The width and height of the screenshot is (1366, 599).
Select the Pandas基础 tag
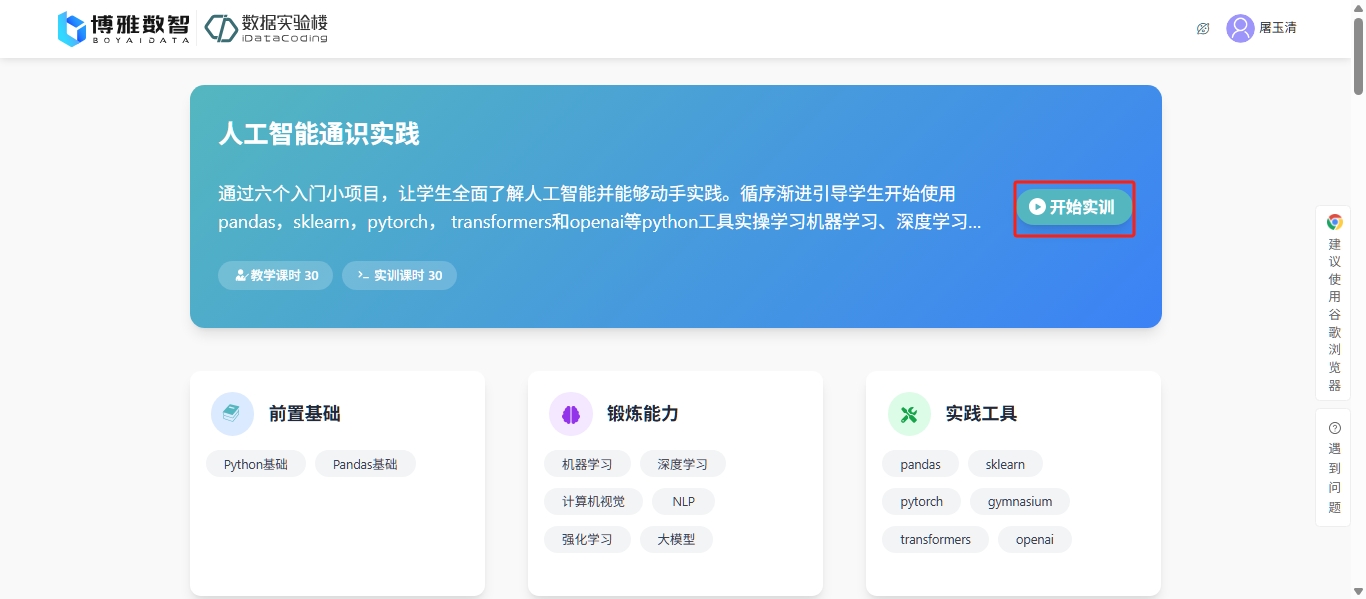(x=365, y=464)
